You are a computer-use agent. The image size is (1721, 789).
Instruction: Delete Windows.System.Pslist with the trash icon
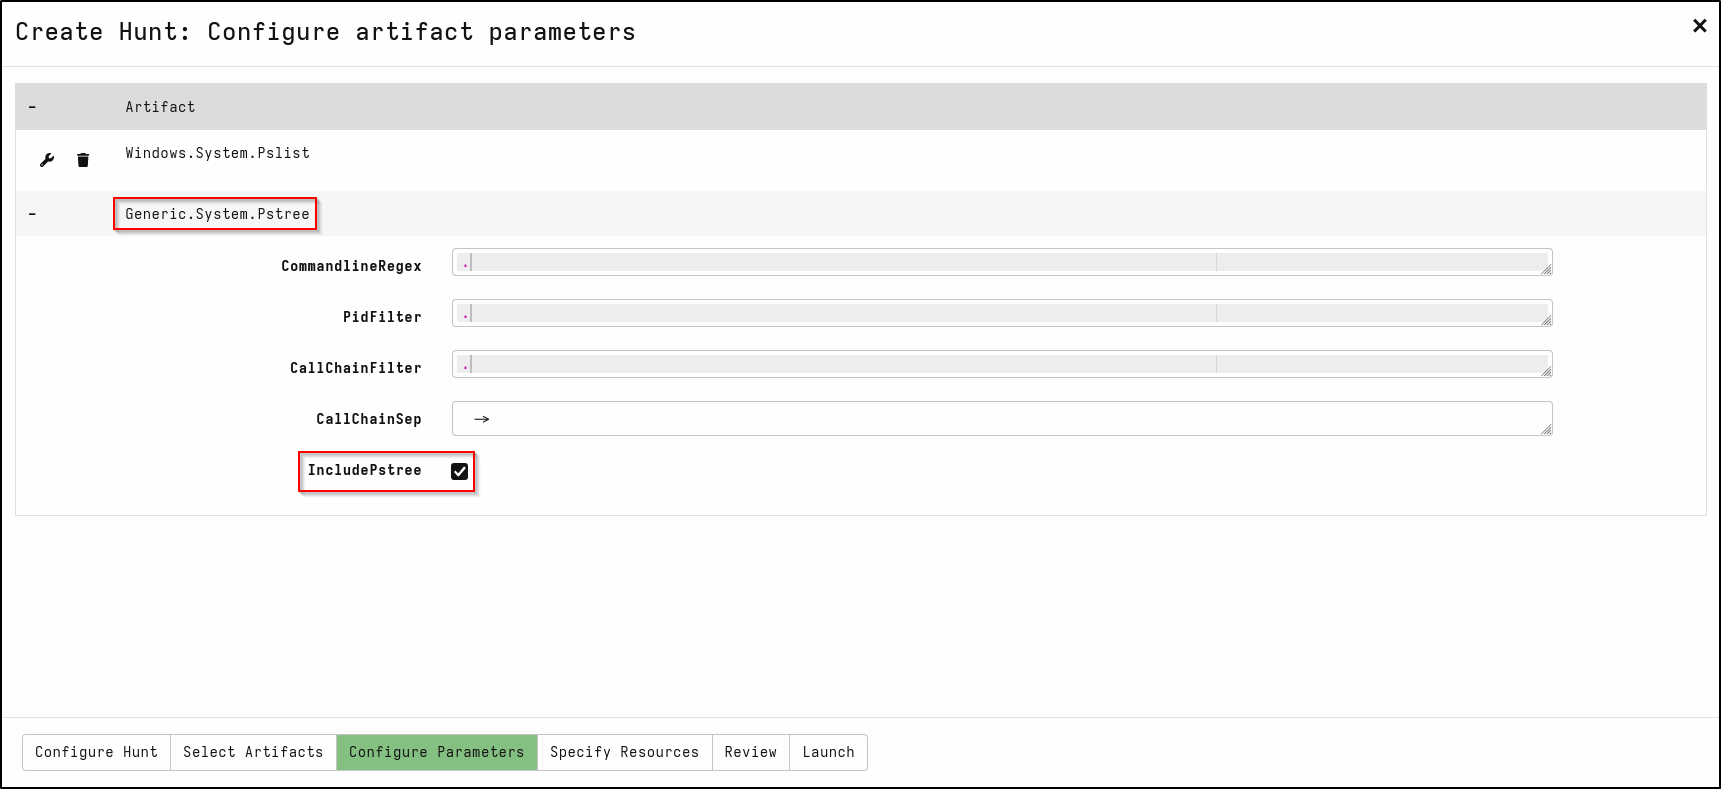point(83,160)
